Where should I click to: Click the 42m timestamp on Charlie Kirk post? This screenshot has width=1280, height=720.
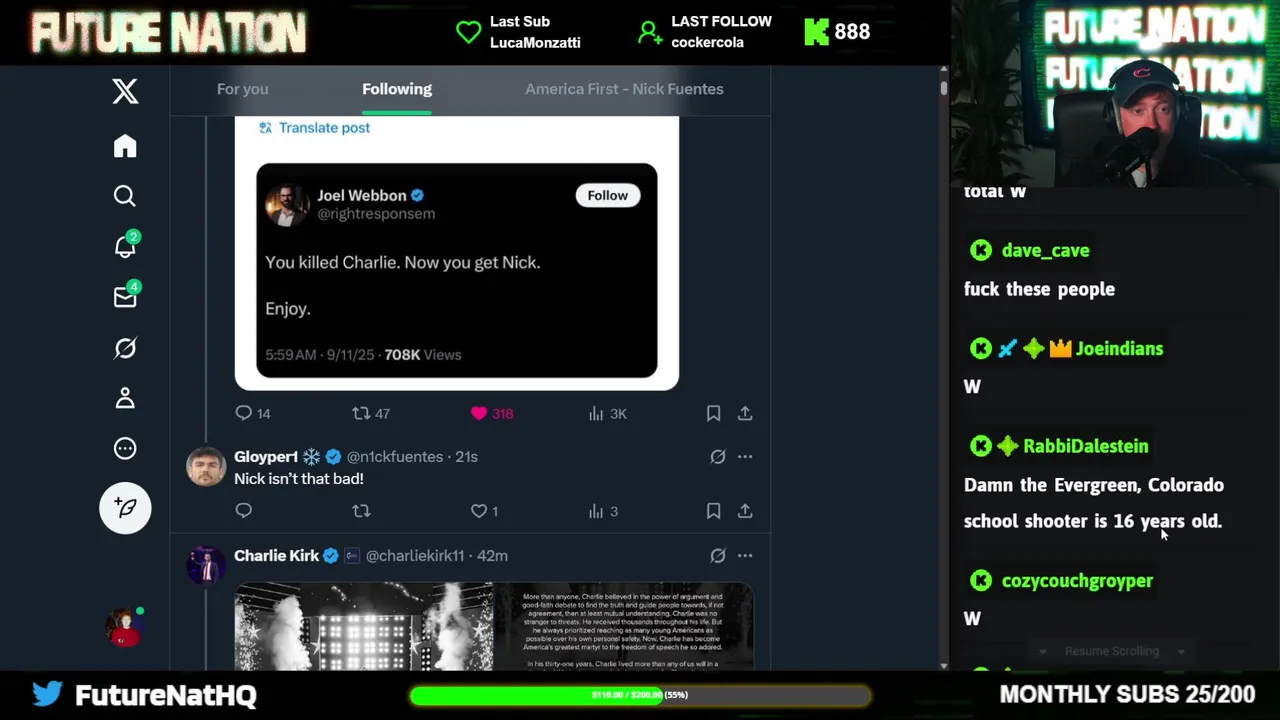tap(492, 555)
